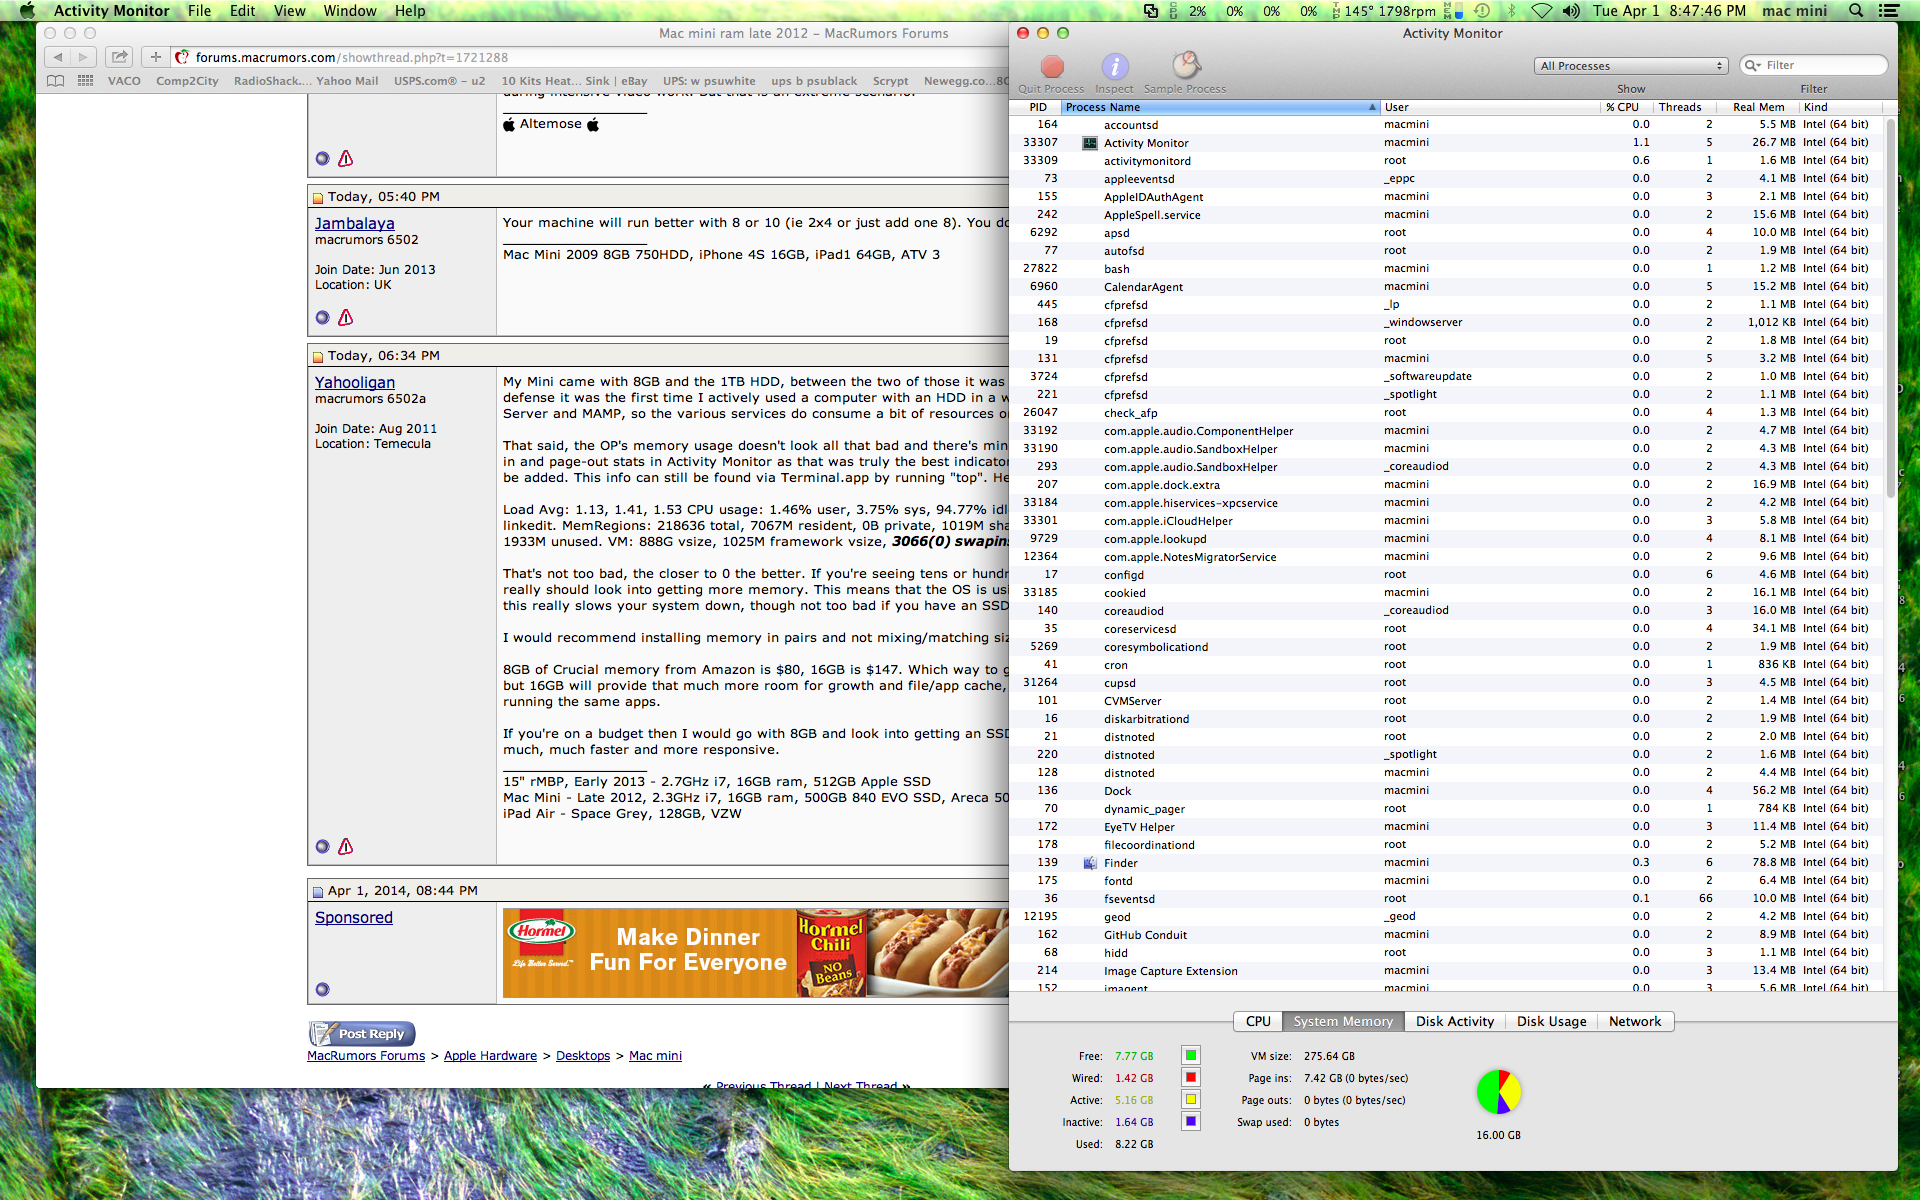Screen dimensions: 1920x1200
Task: Click the yellow Active memory swatch
Action: pos(1190,1099)
